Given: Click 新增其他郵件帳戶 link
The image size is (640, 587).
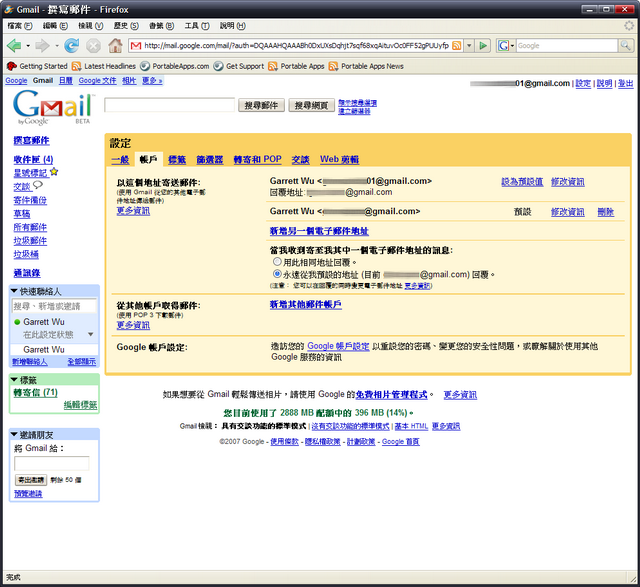Looking at the screenshot, I should (x=306, y=305).
